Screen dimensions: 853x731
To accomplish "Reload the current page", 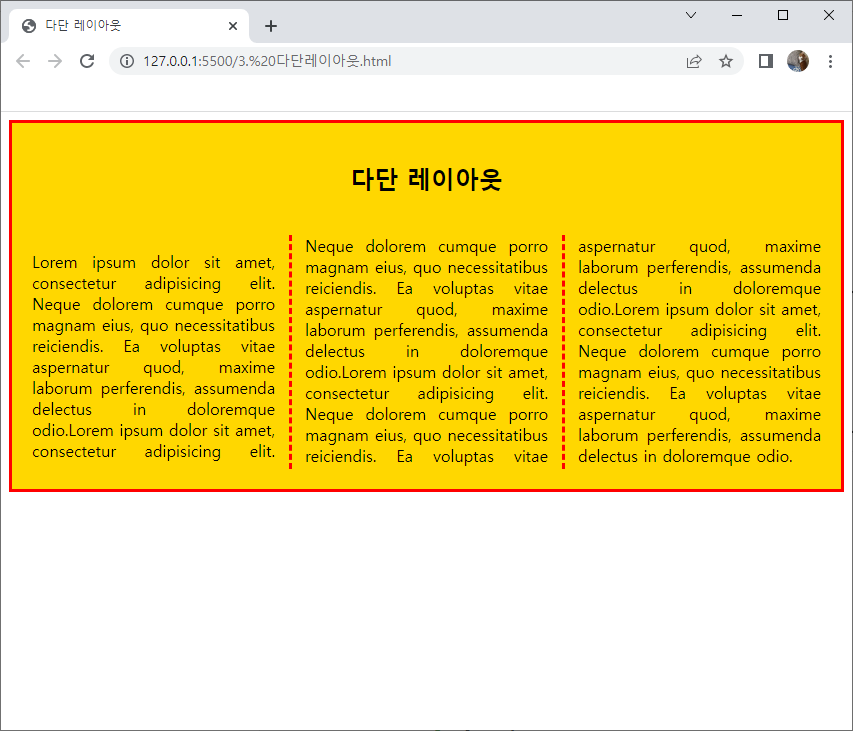I will point(87,61).
